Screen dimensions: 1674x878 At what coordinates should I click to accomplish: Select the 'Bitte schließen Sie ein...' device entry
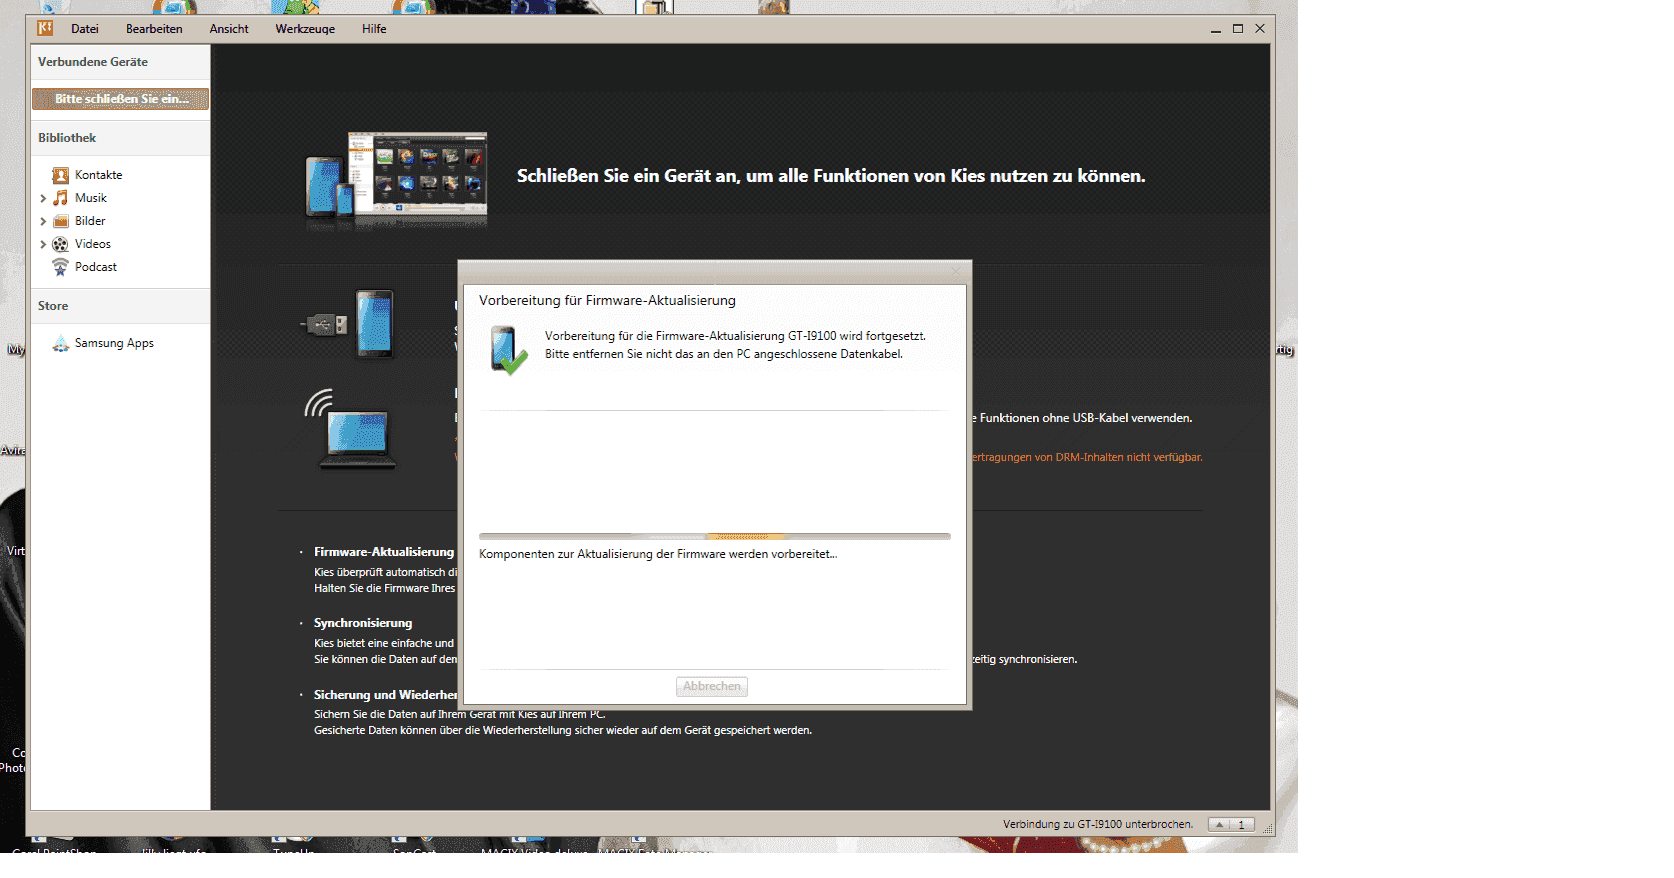120,99
